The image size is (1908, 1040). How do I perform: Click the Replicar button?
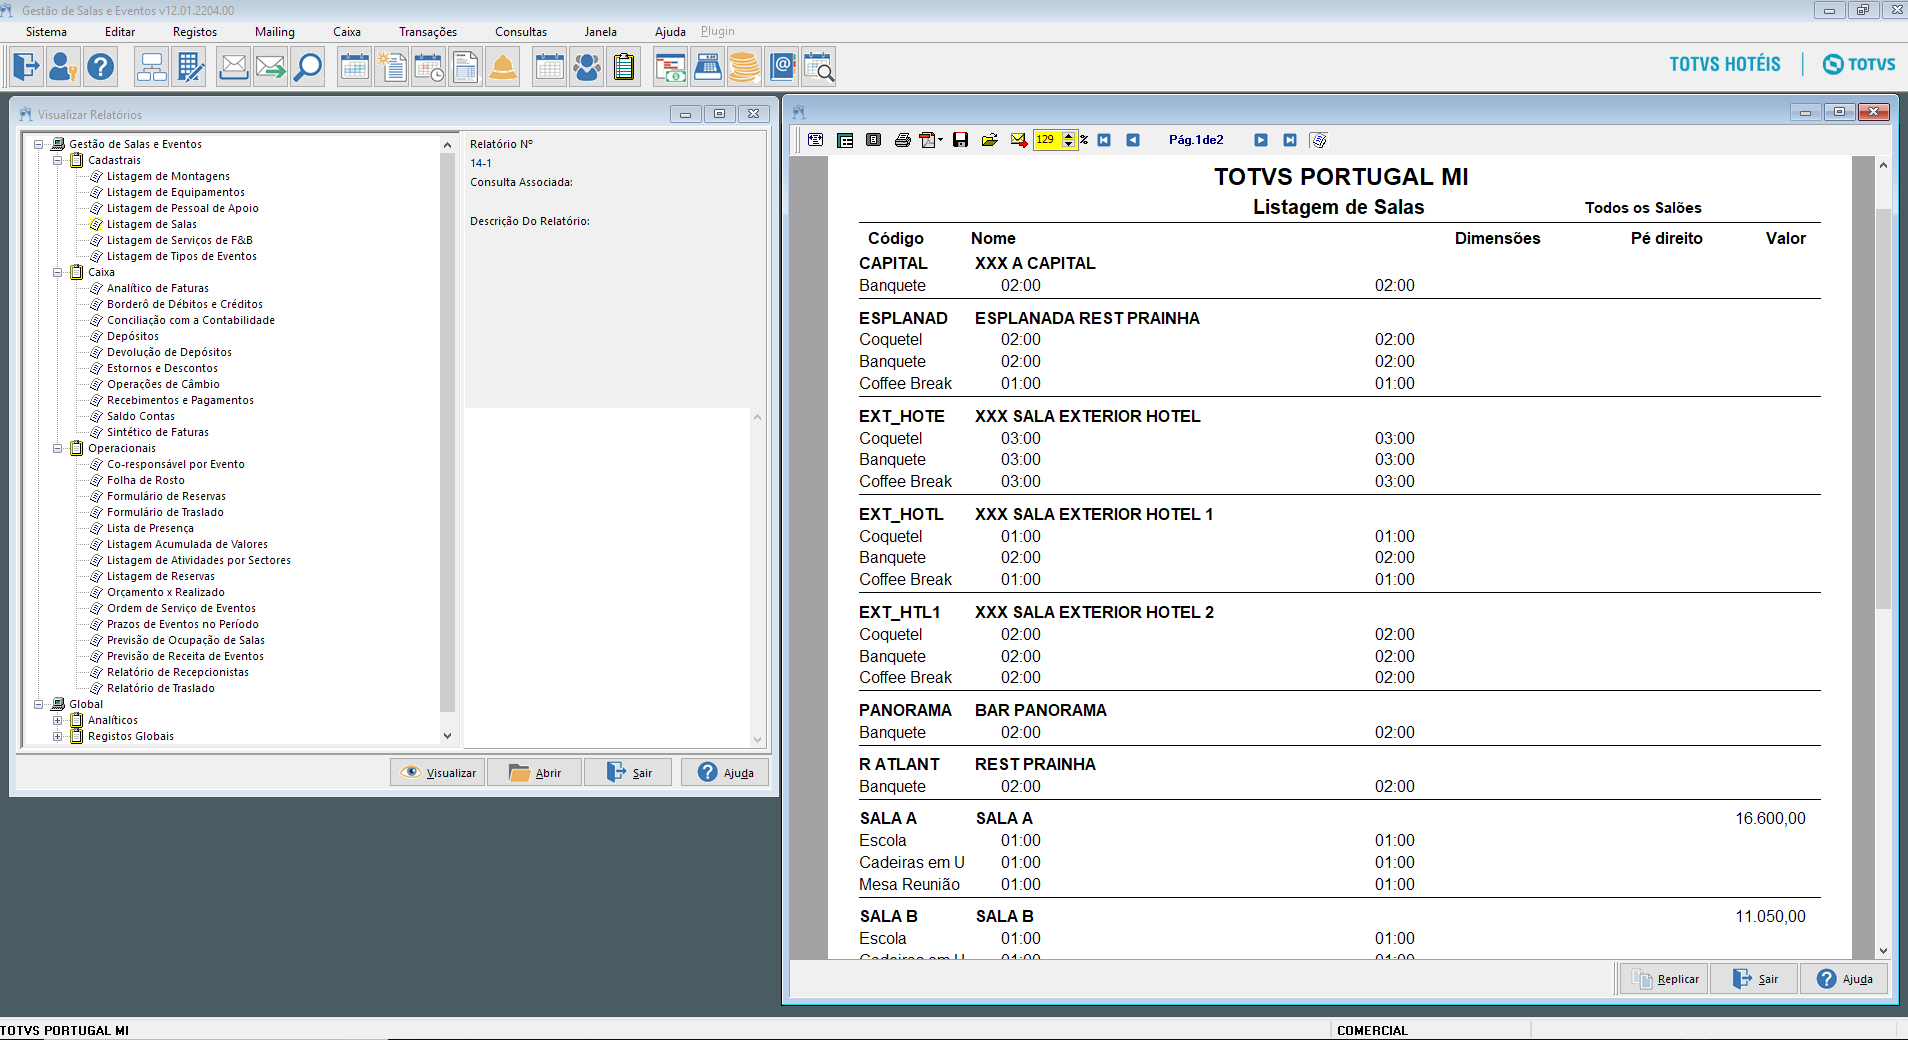tap(1666, 979)
